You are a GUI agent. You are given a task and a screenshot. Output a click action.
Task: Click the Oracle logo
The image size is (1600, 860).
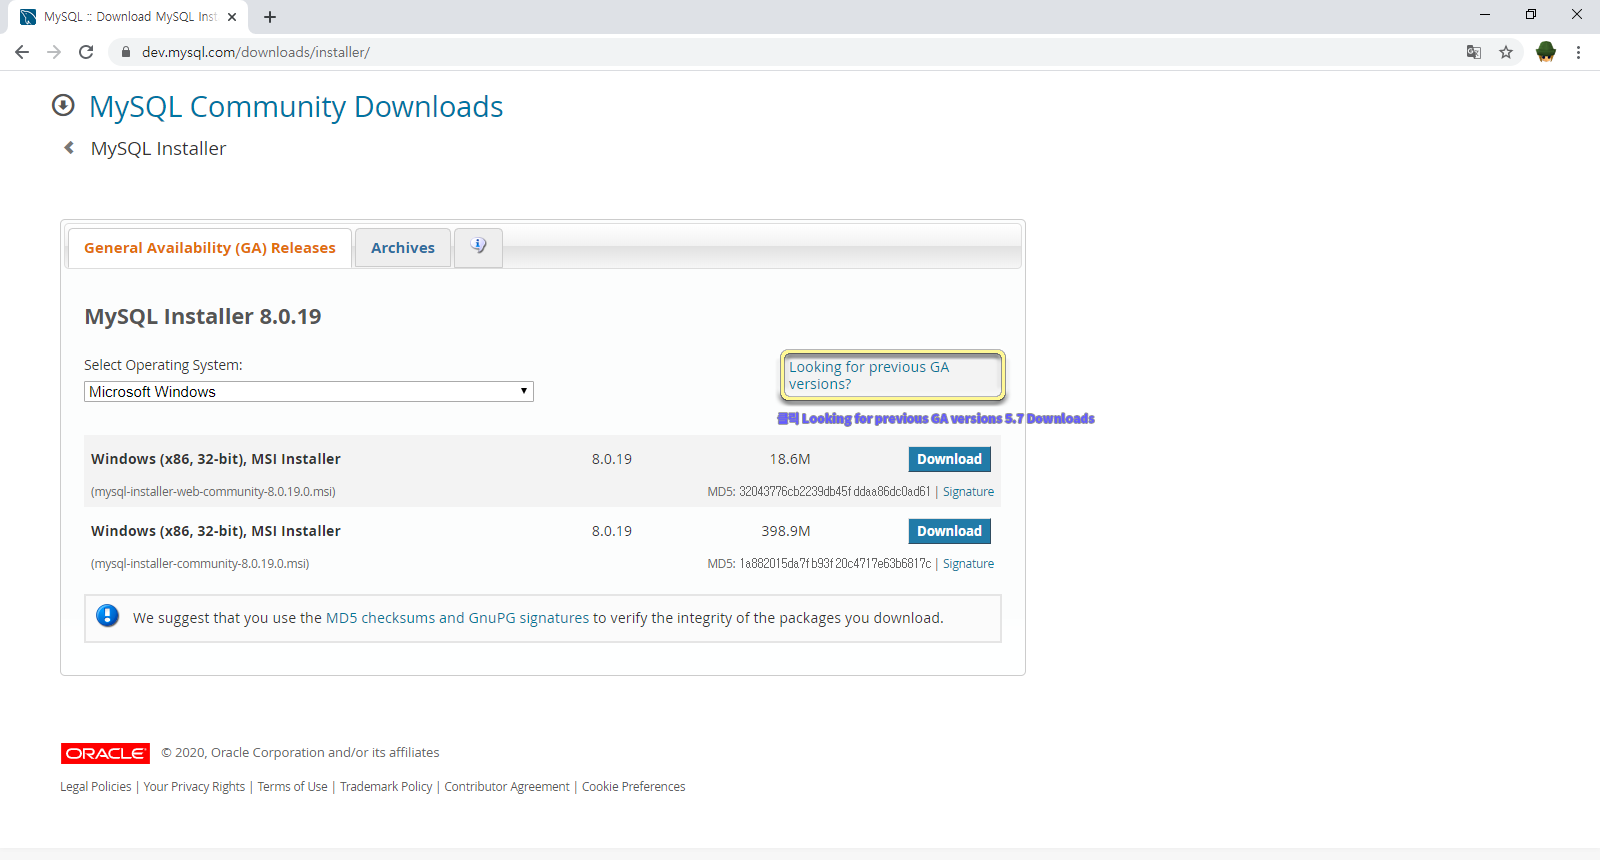pyautogui.click(x=105, y=753)
